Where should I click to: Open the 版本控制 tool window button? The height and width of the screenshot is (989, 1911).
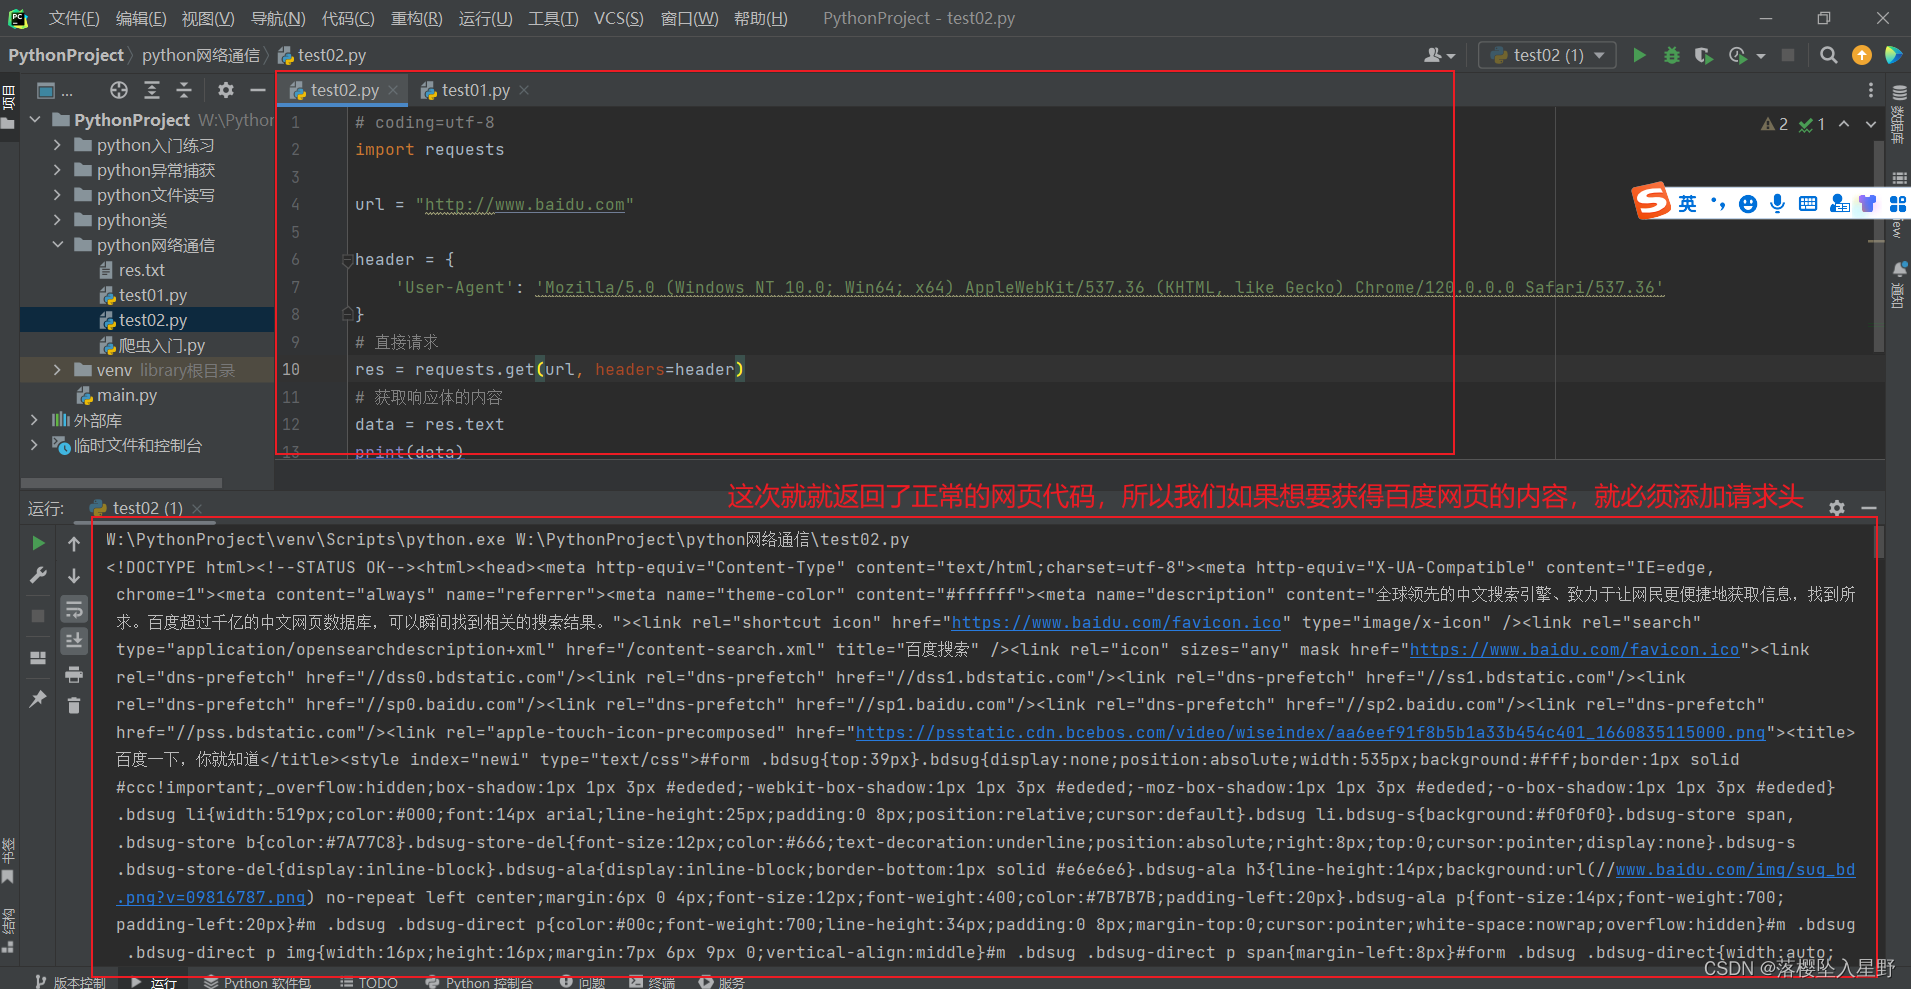pyautogui.click(x=69, y=982)
